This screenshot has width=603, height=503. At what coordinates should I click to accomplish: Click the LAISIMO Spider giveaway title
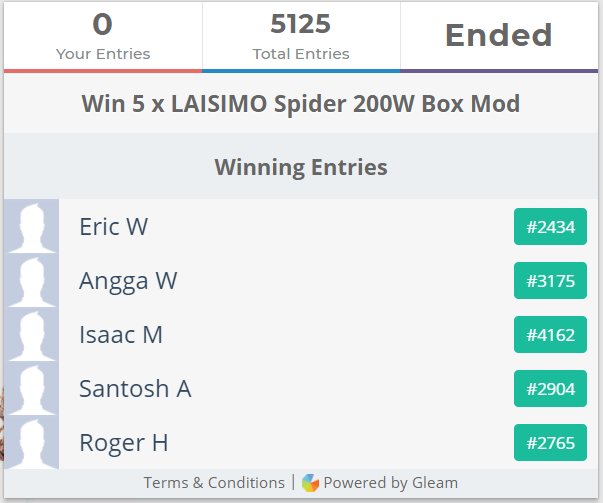[x=301, y=104]
